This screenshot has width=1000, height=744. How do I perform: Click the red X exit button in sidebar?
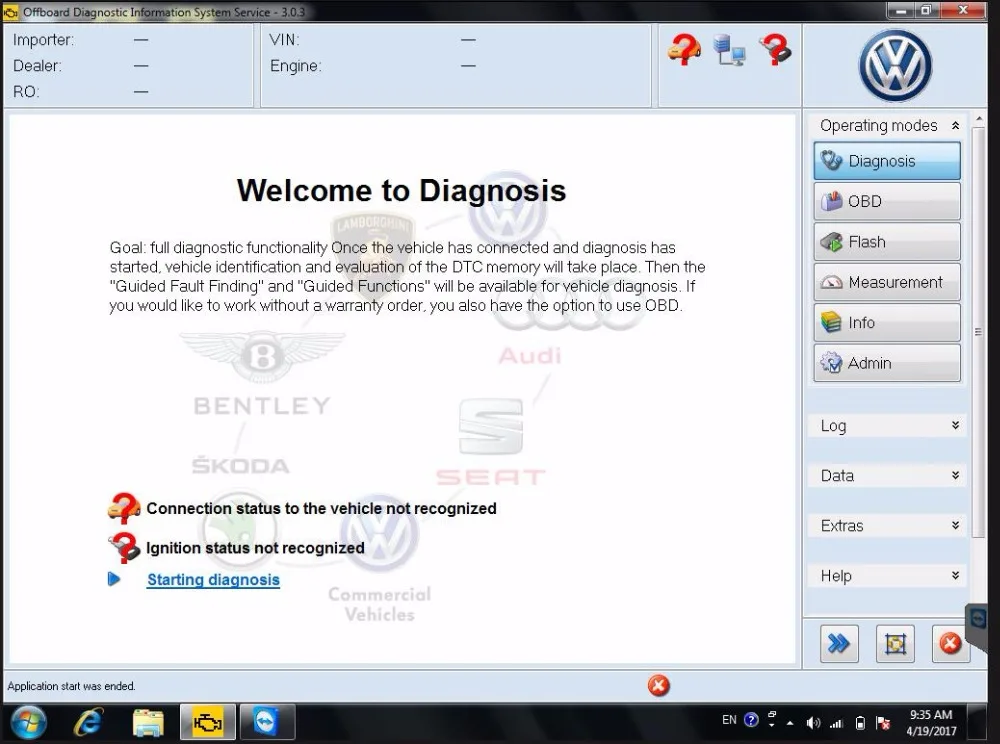click(x=950, y=644)
